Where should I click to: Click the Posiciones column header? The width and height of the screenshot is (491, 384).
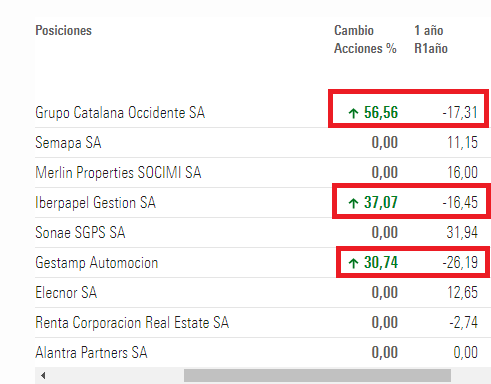[64, 30]
